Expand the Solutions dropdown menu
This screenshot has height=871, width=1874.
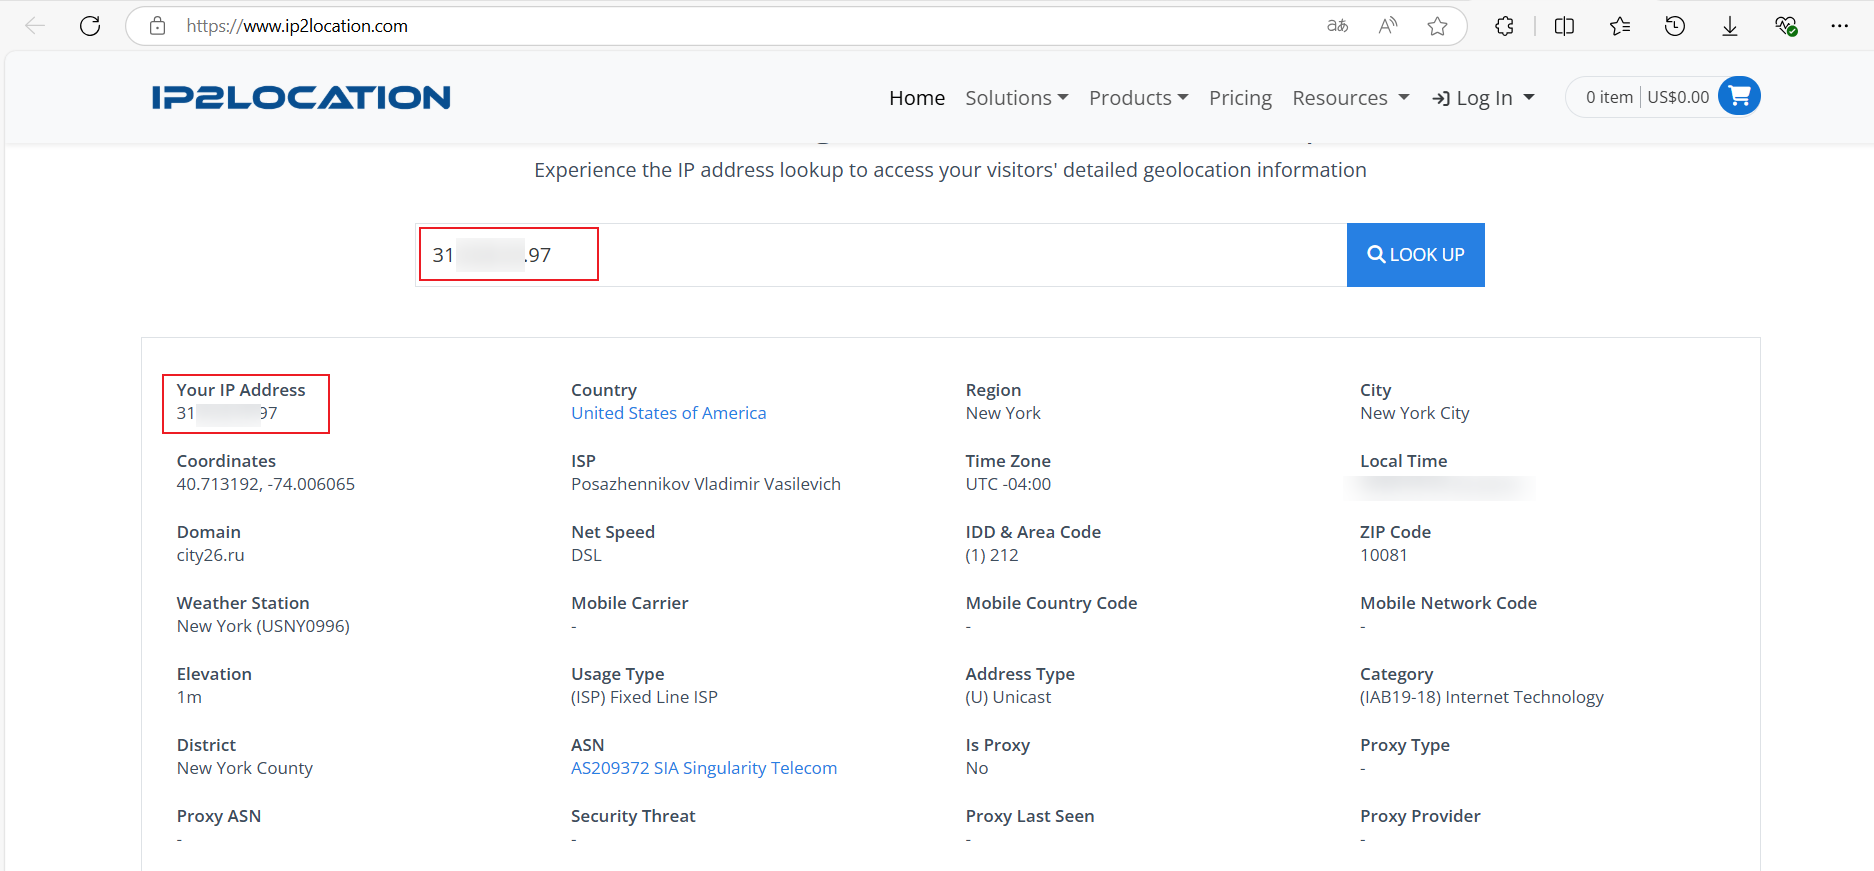[x=1016, y=98]
